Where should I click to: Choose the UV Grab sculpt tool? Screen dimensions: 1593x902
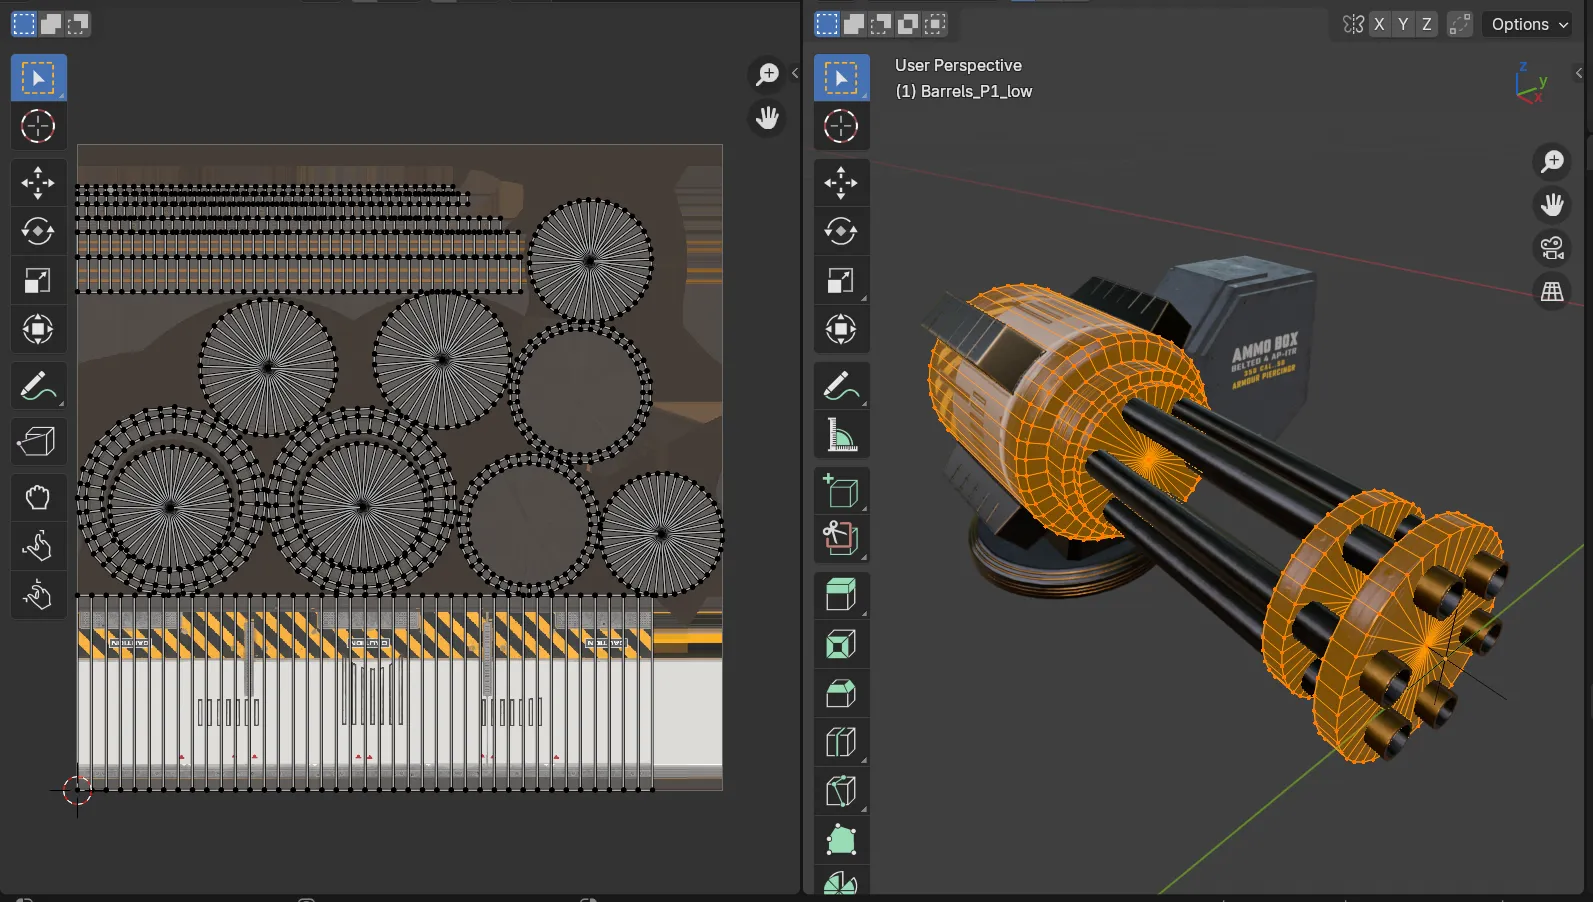click(37, 497)
